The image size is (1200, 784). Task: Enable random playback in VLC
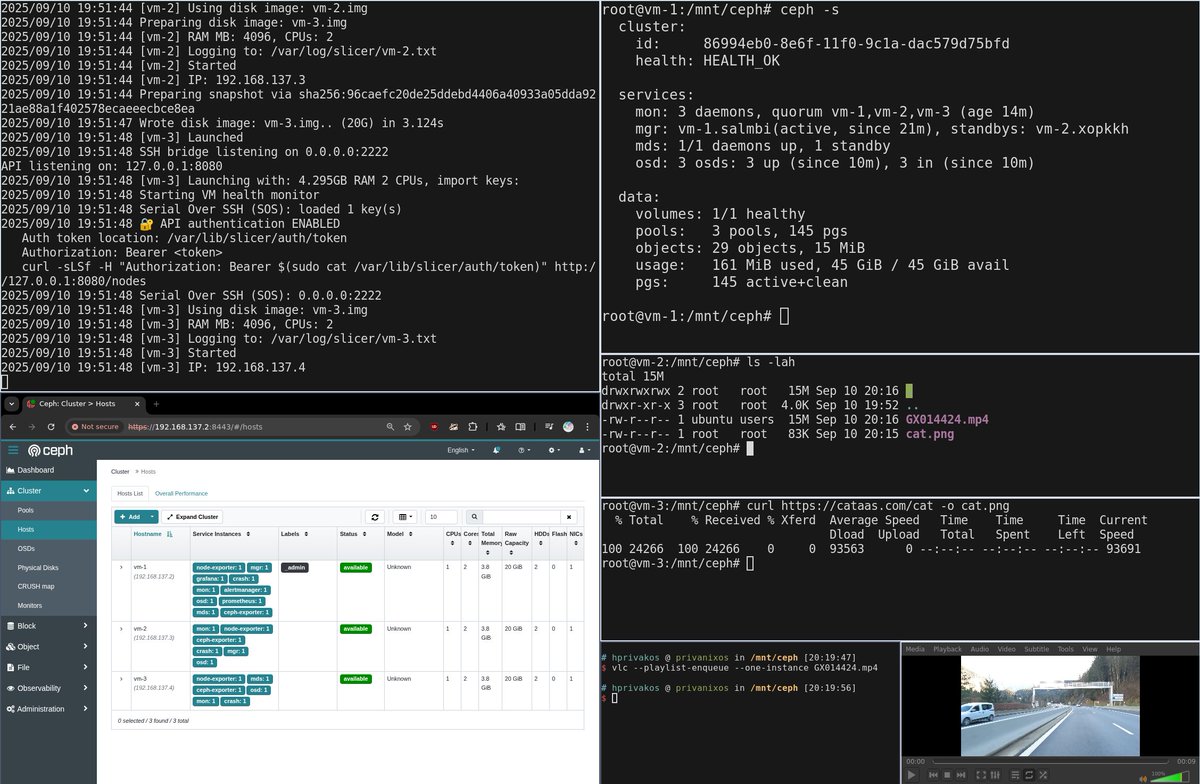[1043, 774]
